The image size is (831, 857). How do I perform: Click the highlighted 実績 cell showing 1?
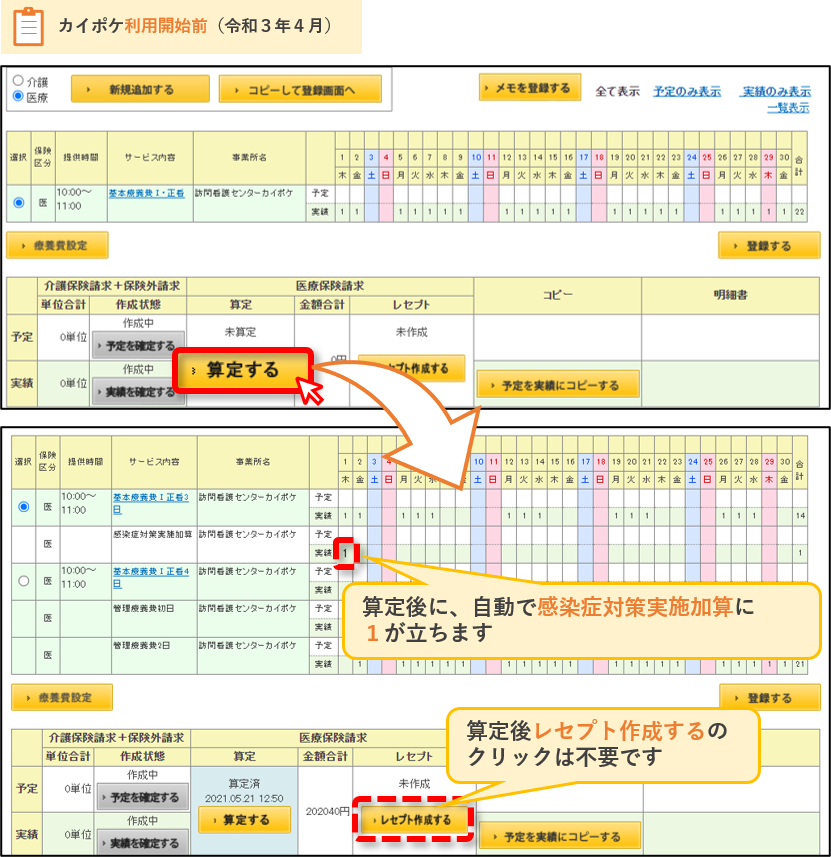[x=345, y=553]
